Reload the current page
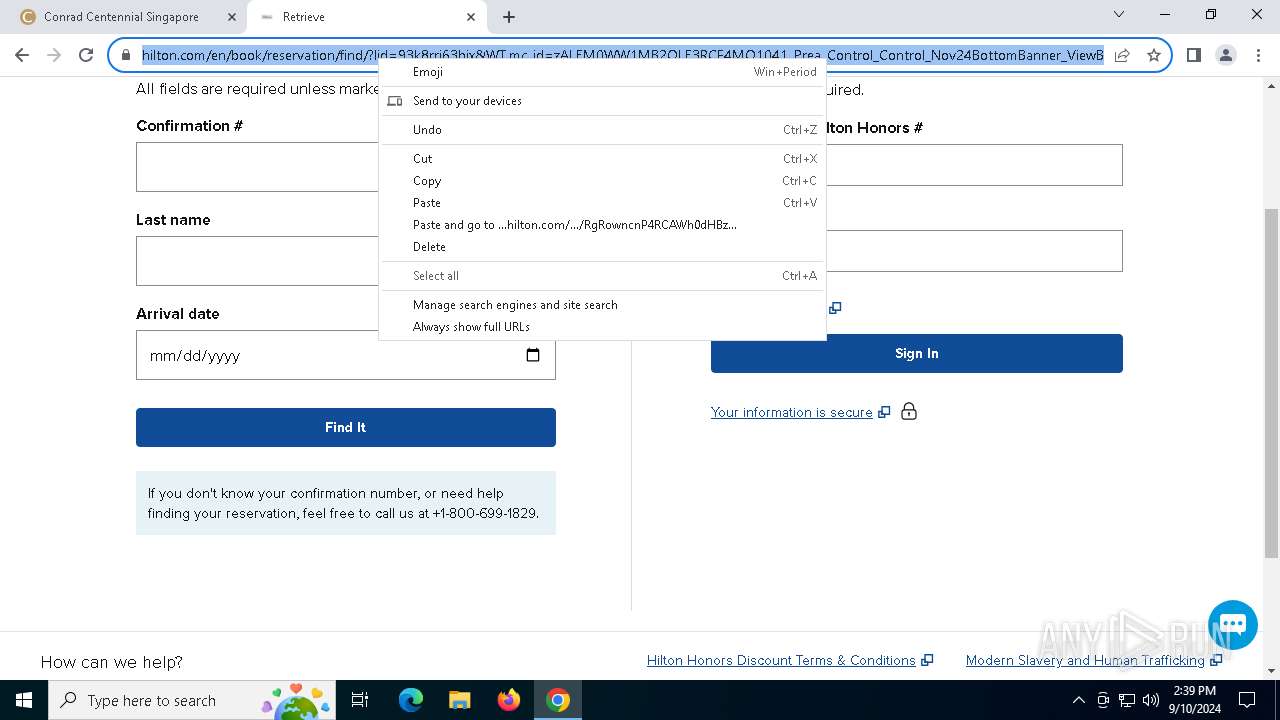The image size is (1280, 720). coord(86,55)
